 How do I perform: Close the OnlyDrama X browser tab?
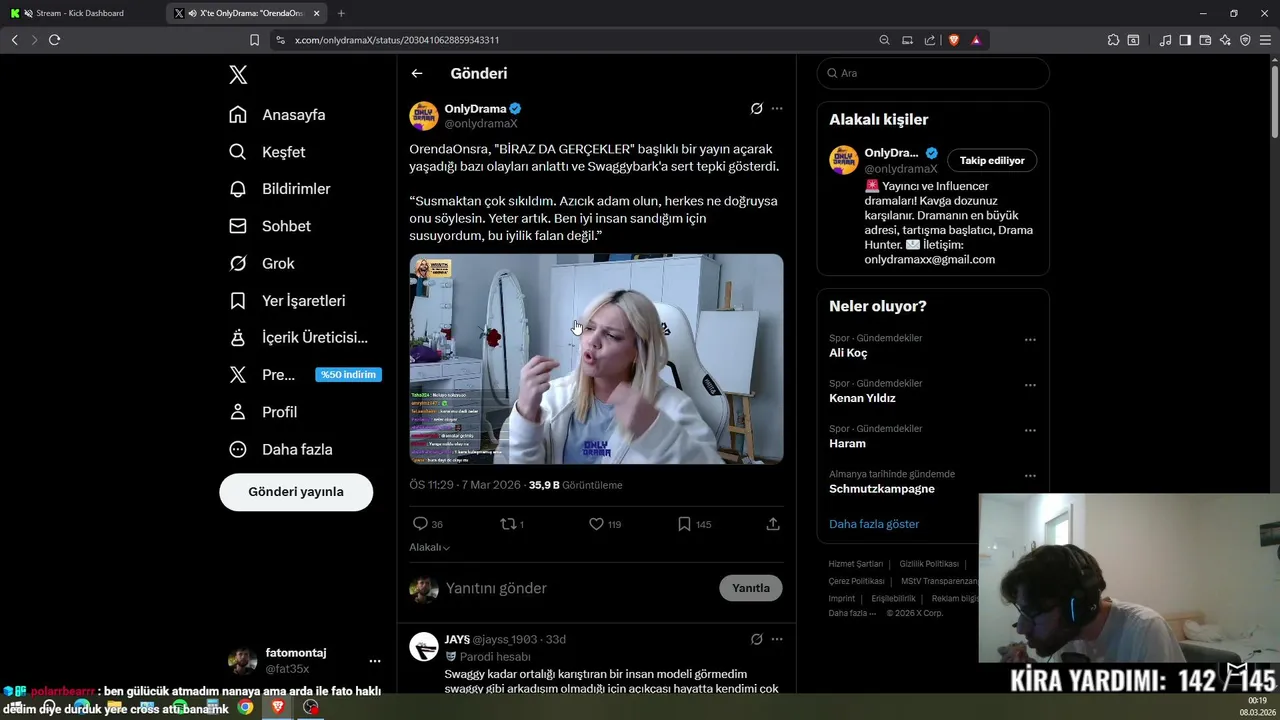tap(317, 13)
